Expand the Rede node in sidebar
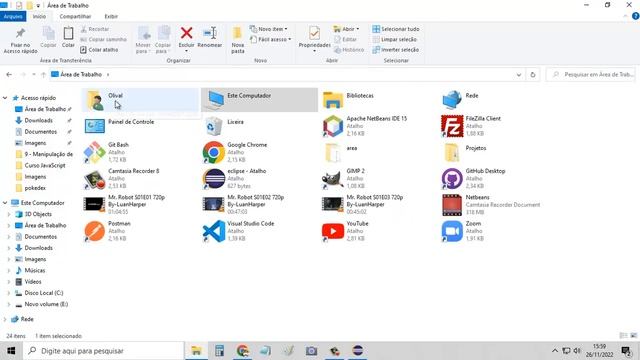Screen dimensions: 640x360 (5, 319)
